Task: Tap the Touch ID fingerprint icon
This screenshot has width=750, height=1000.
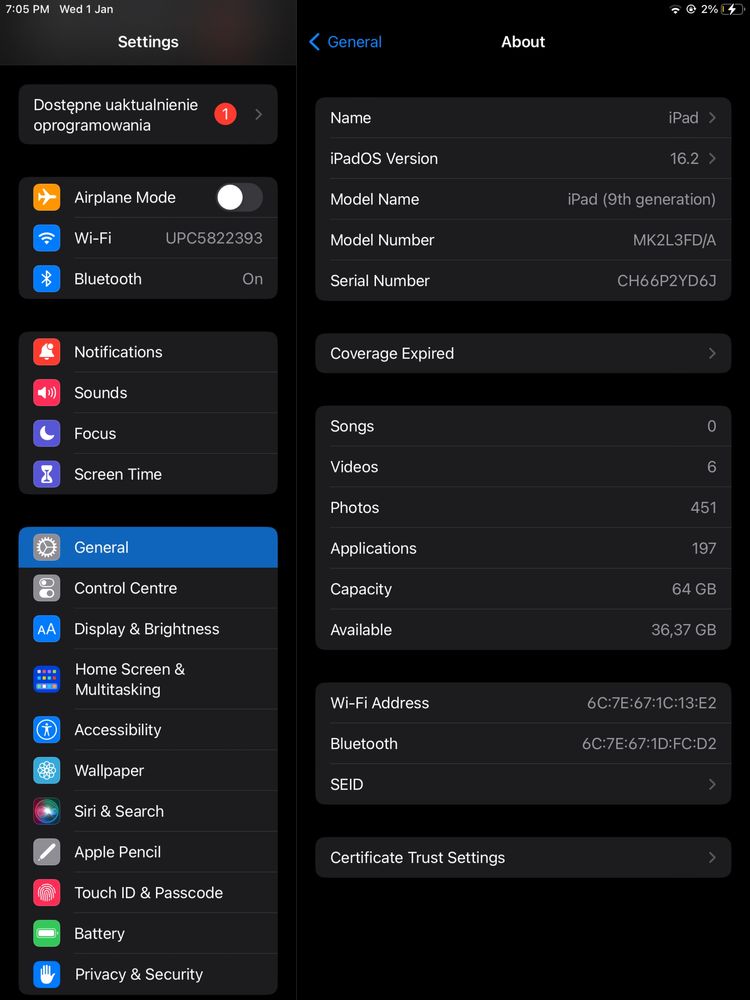Action: [47, 893]
